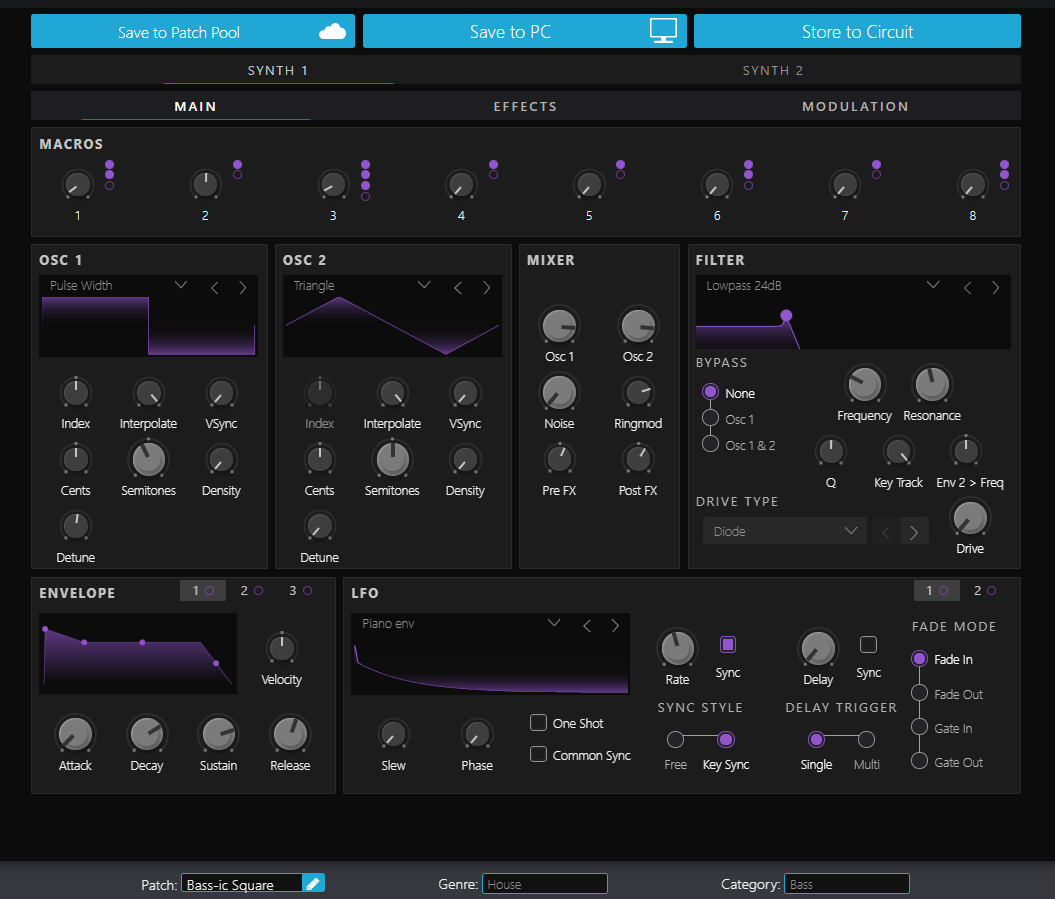This screenshot has width=1055, height=899.
Task: Switch to the Synth 1 tab
Action: (278, 71)
